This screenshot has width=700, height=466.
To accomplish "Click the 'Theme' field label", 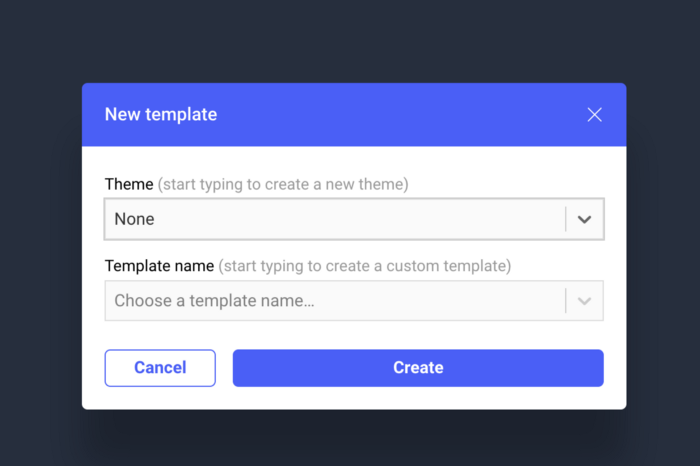I will [x=129, y=185].
